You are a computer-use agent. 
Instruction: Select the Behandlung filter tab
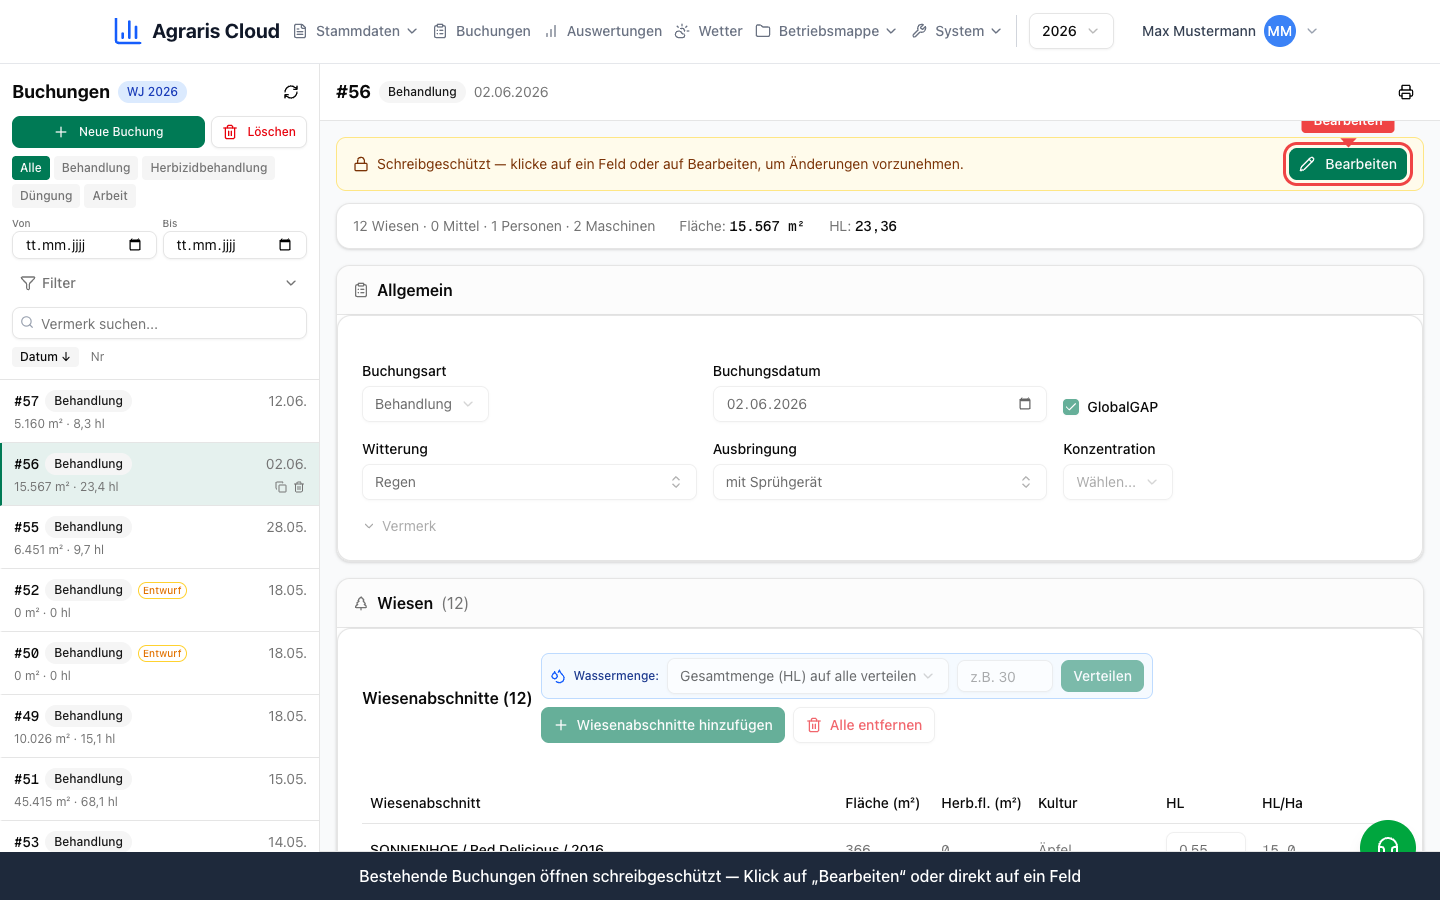point(96,168)
